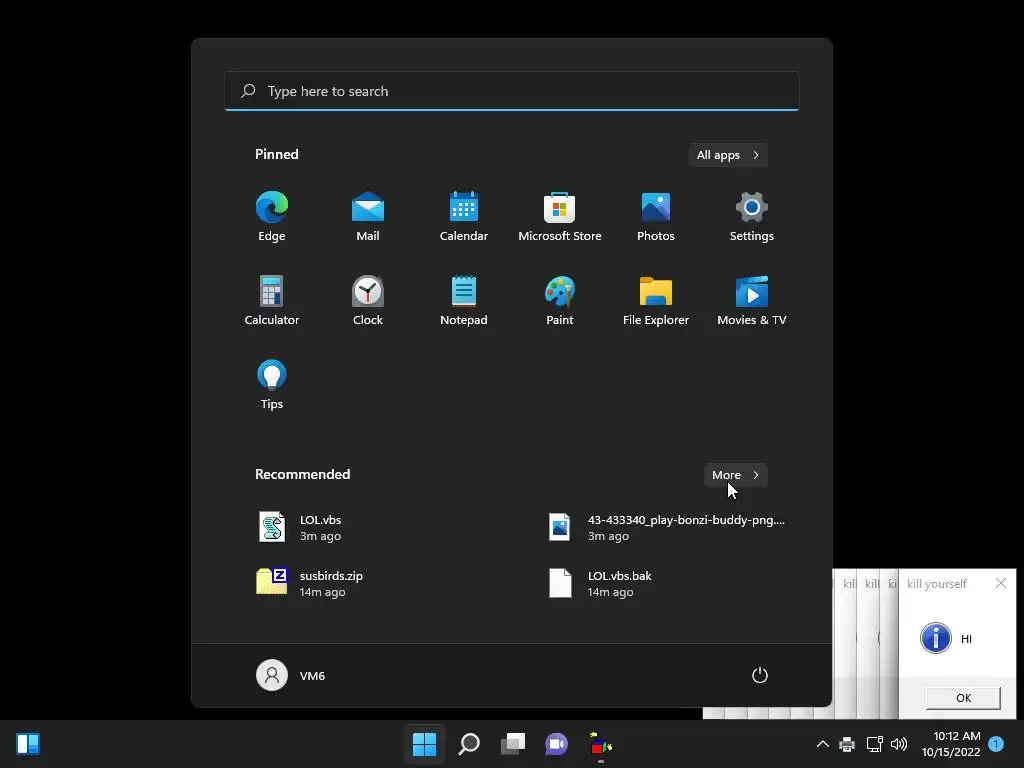The width and height of the screenshot is (1024, 768).
Task: Open the VM6 user account menu
Action: 291,675
